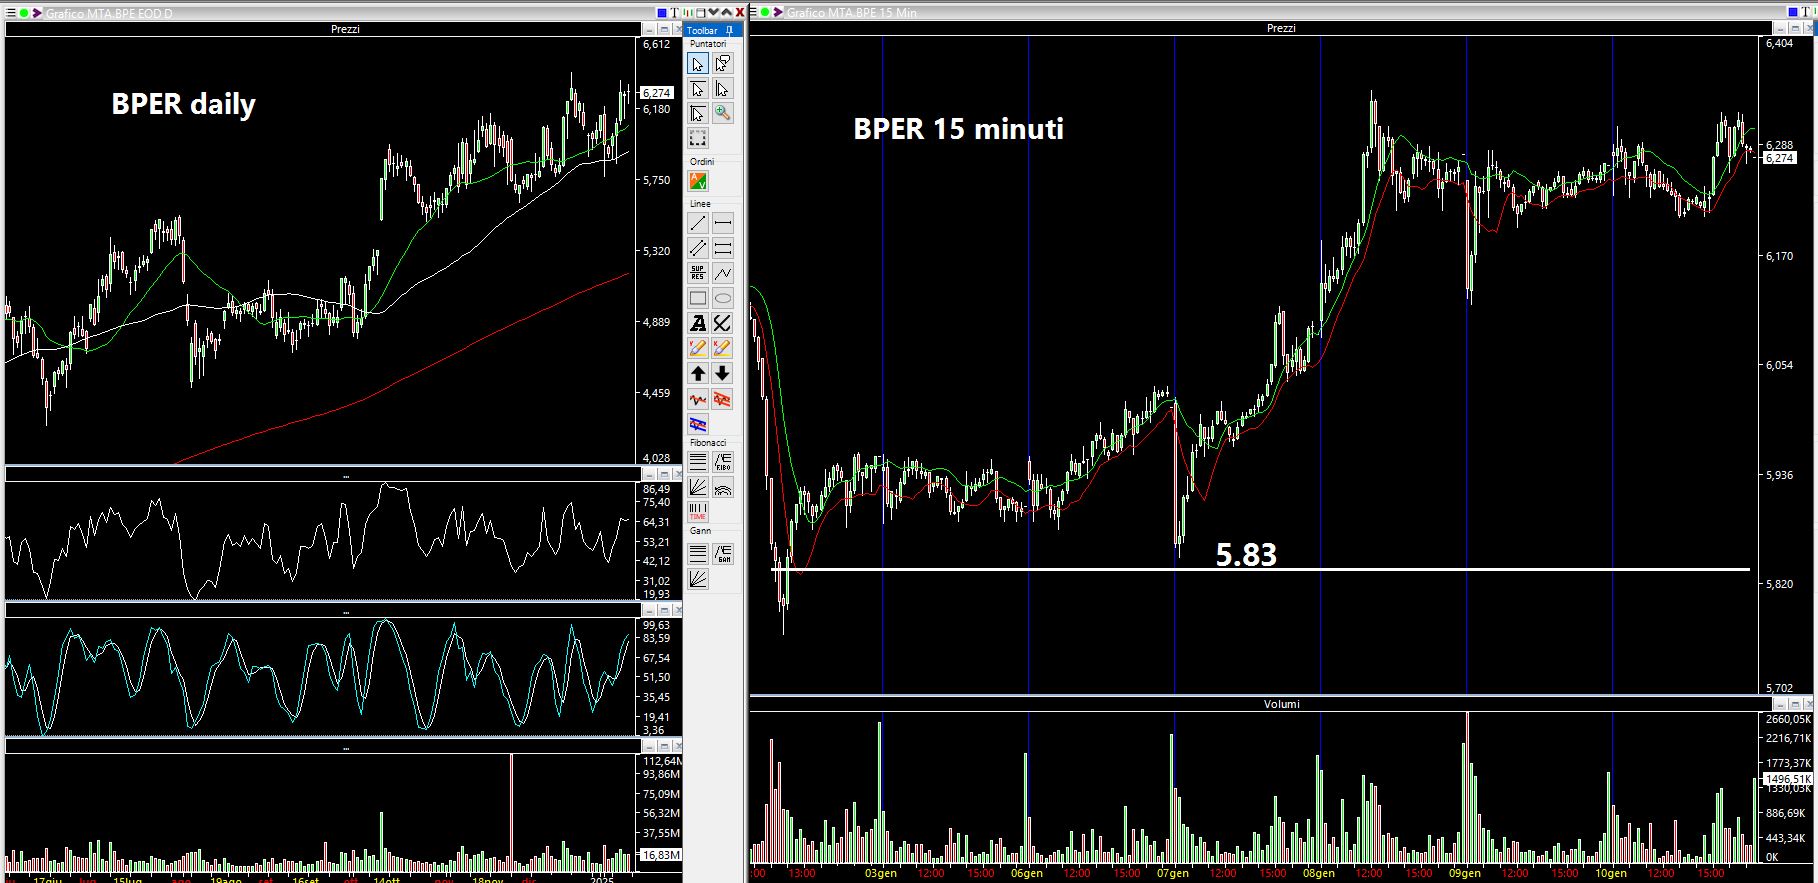Select the vertical-line cursor pointer

723,89
